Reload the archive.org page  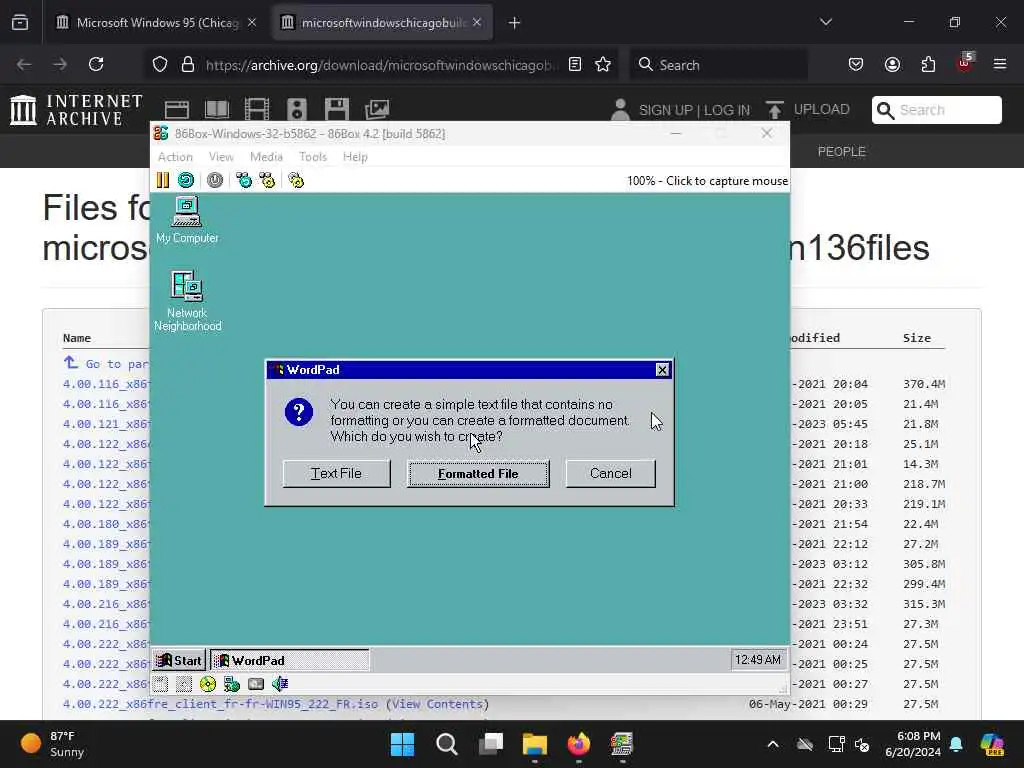point(96,64)
